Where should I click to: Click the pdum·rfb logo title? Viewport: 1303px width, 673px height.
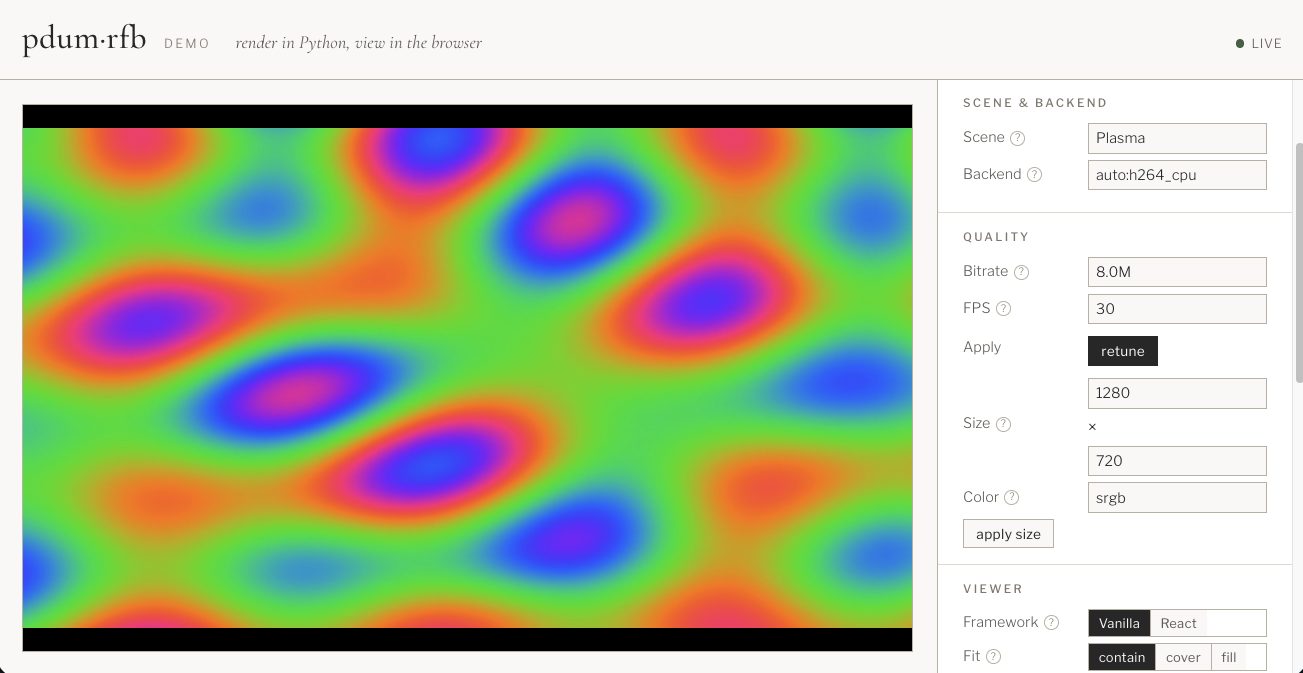tap(84, 41)
